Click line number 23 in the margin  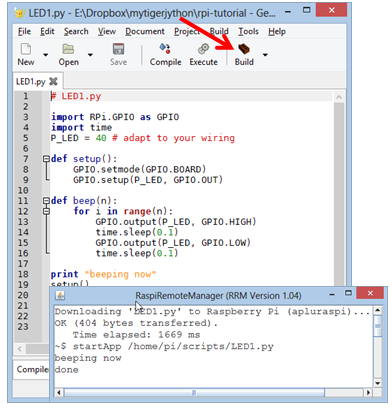coord(23,326)
